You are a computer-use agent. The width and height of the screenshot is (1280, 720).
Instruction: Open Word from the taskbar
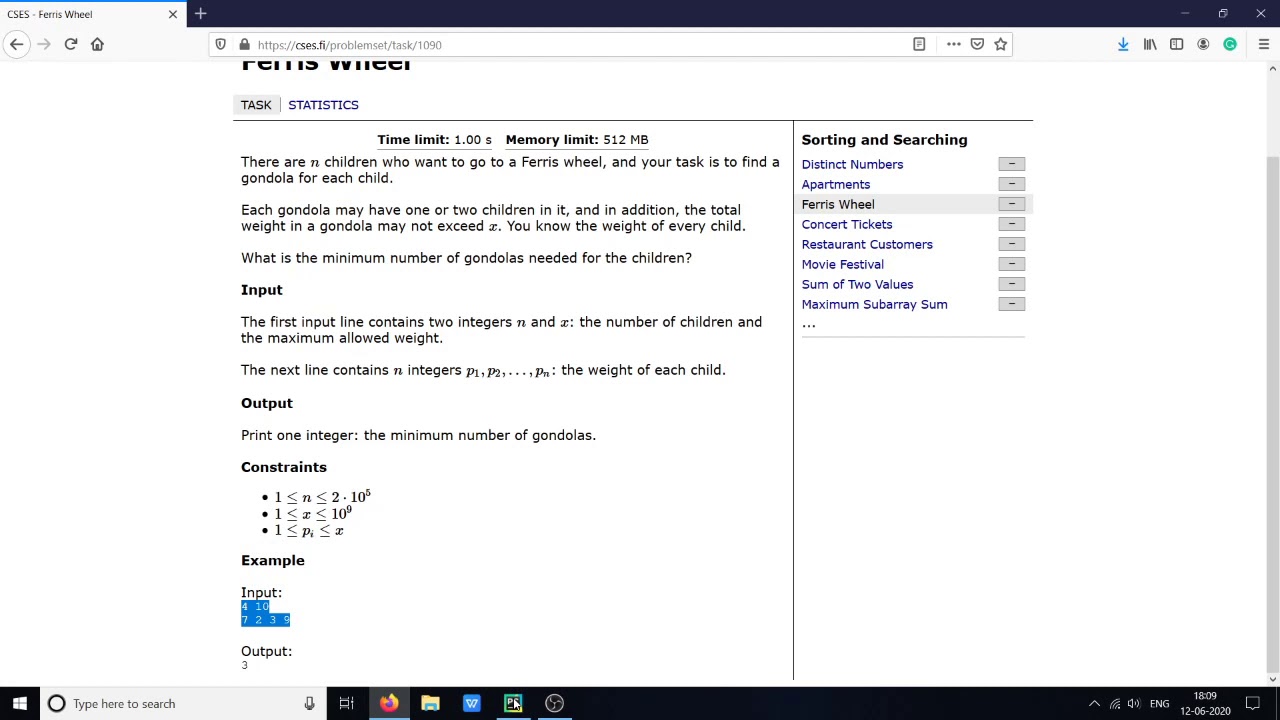point(471,703)
